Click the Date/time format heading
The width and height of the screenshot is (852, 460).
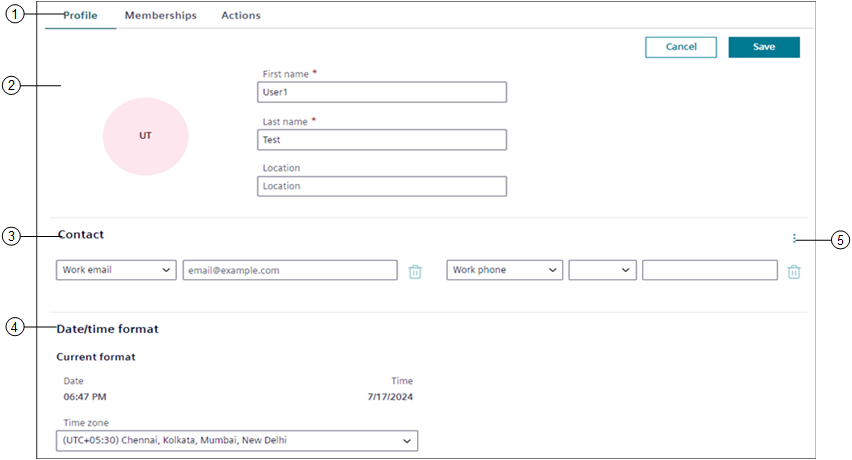(x=108, y=328)
